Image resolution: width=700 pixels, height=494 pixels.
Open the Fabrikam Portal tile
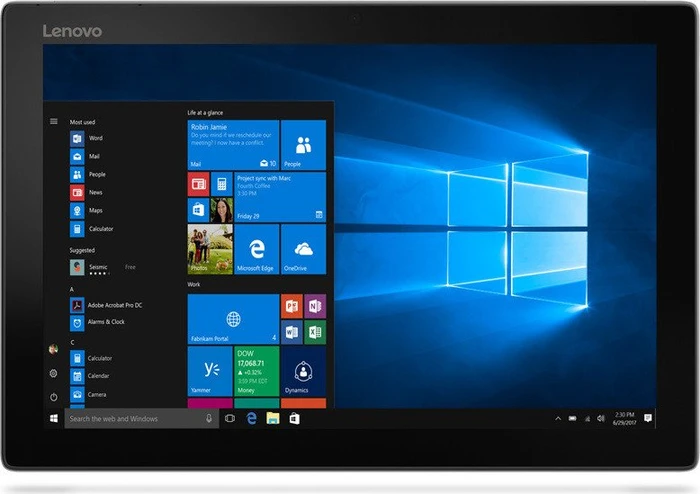click(x=233, y=319)
